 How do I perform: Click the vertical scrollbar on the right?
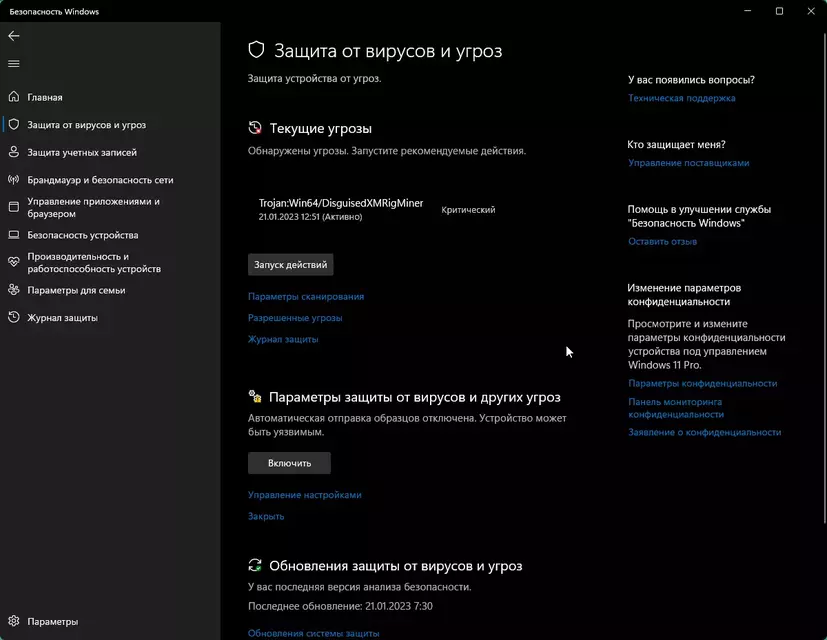(824, 277)
